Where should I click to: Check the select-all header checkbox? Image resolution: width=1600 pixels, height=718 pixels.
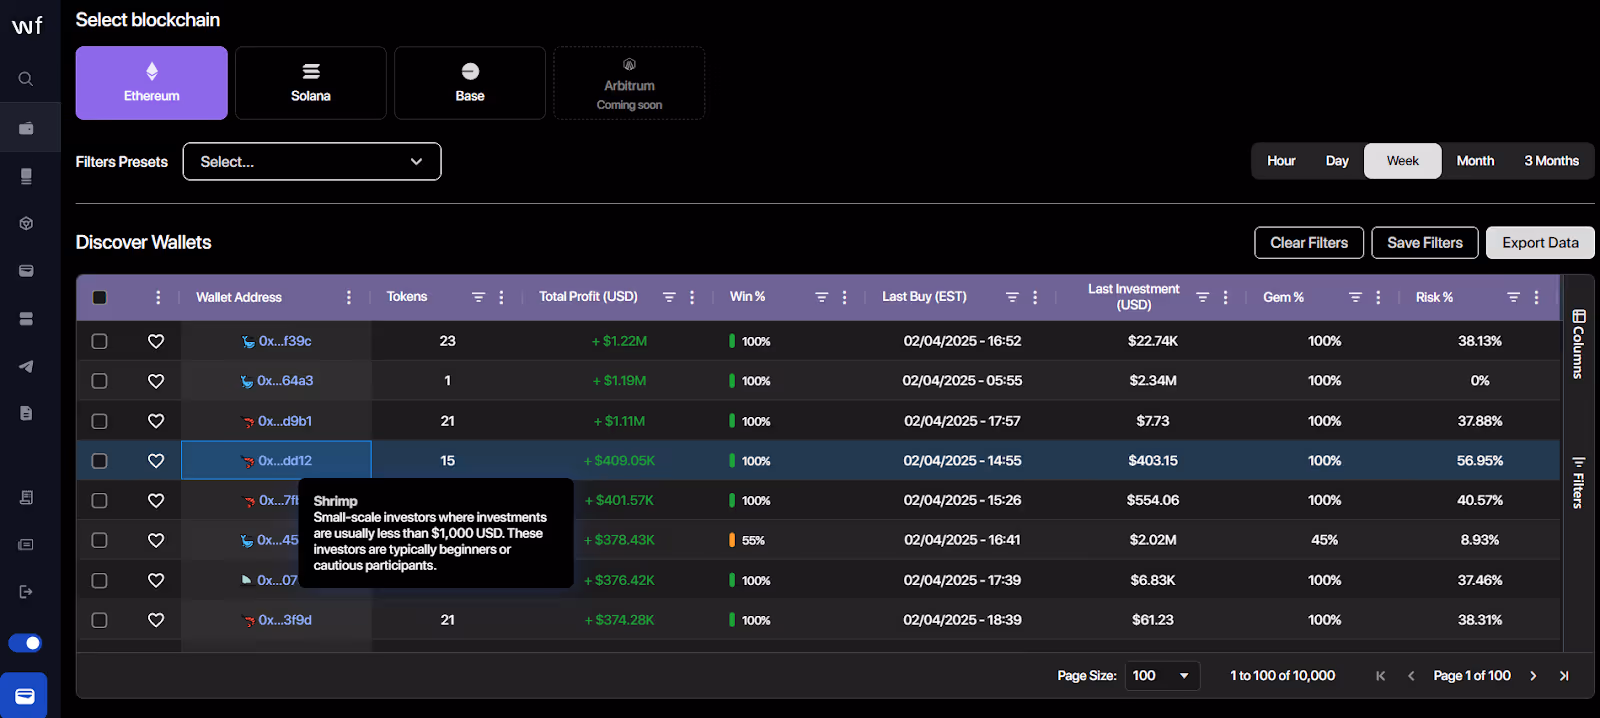[99, 297]
